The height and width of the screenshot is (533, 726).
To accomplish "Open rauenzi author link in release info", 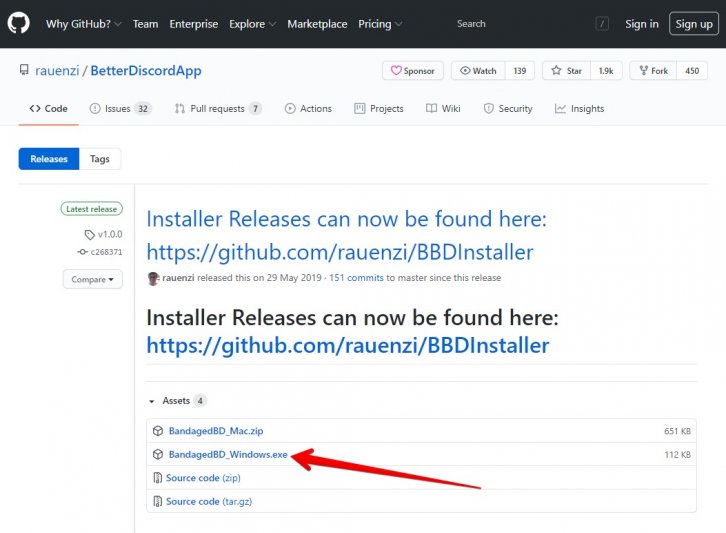I will coord(178,278).
